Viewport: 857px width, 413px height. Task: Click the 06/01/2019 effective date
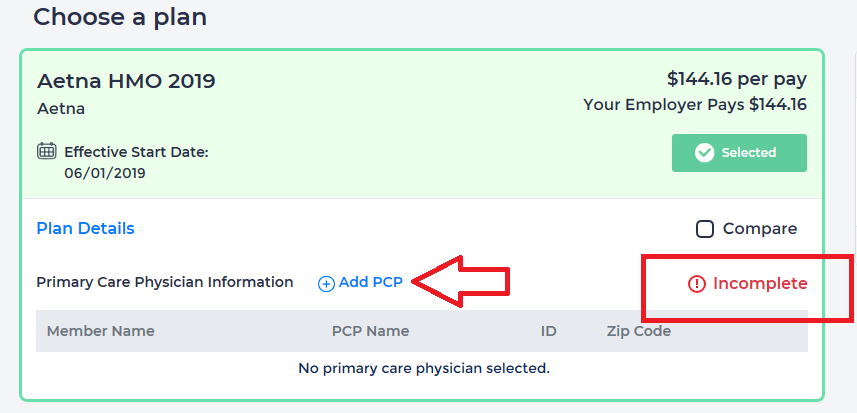(x=105, y=173)
